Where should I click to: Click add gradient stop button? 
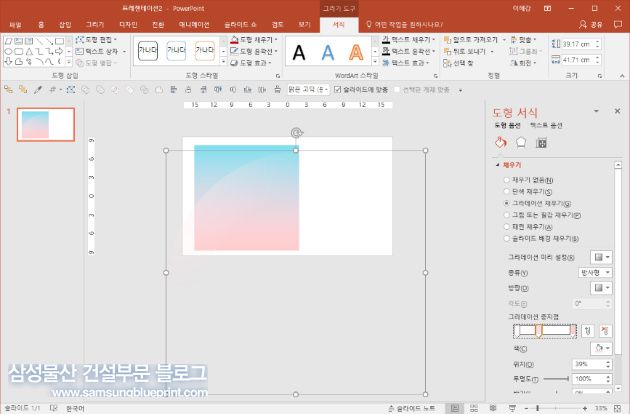point(587,331)
